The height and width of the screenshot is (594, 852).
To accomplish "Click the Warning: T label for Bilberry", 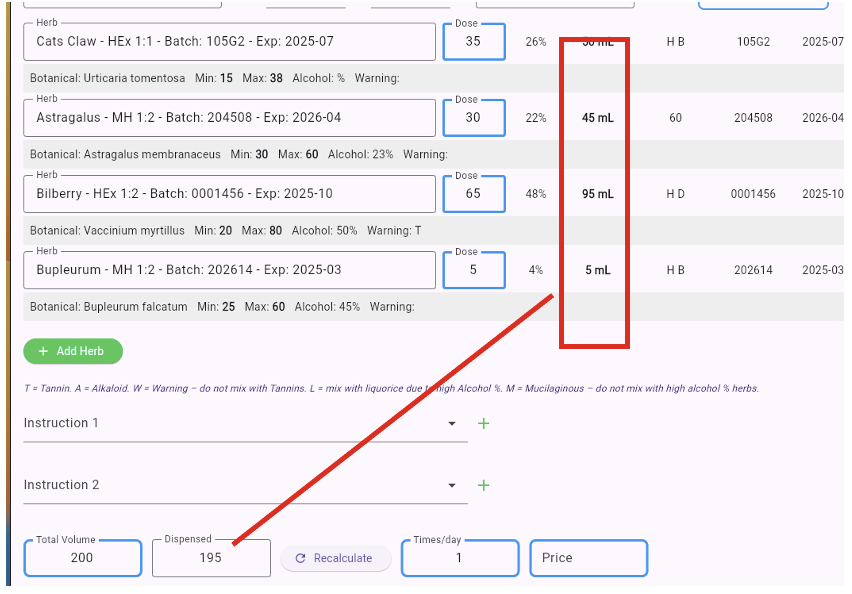I will pos(394,230).
